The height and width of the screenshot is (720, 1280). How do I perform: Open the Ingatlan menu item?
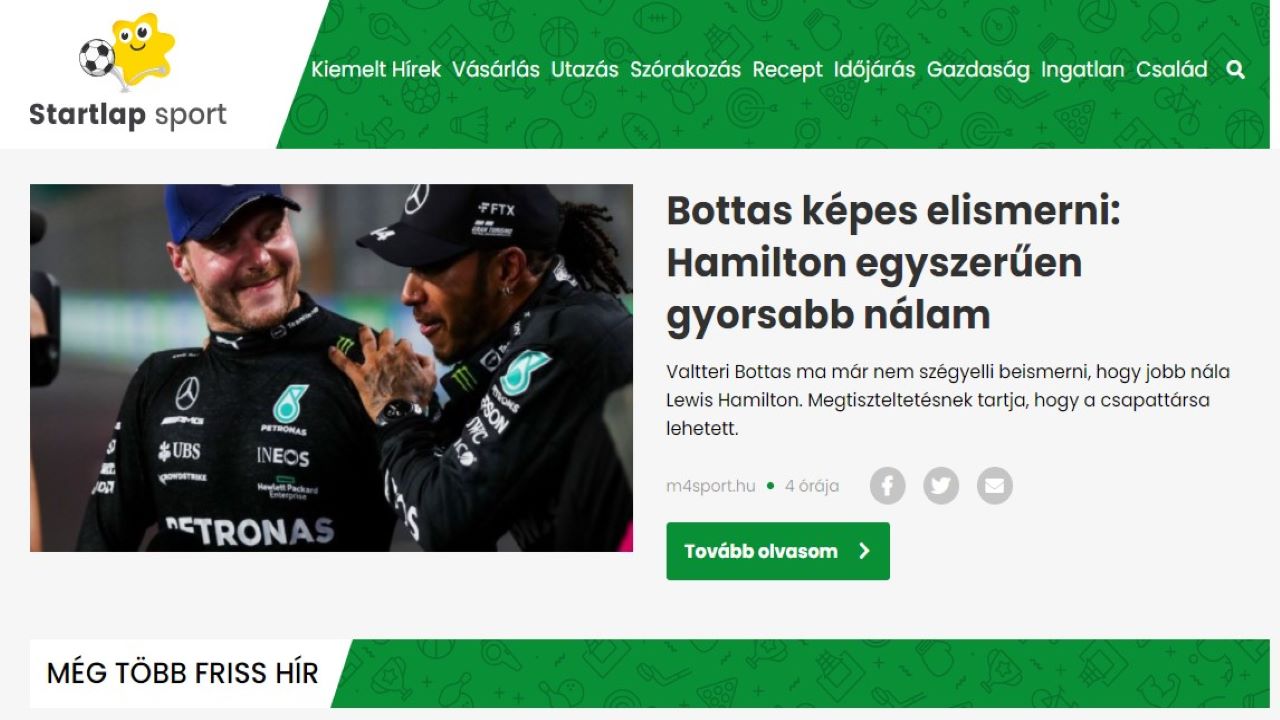tap(1083, 70)
